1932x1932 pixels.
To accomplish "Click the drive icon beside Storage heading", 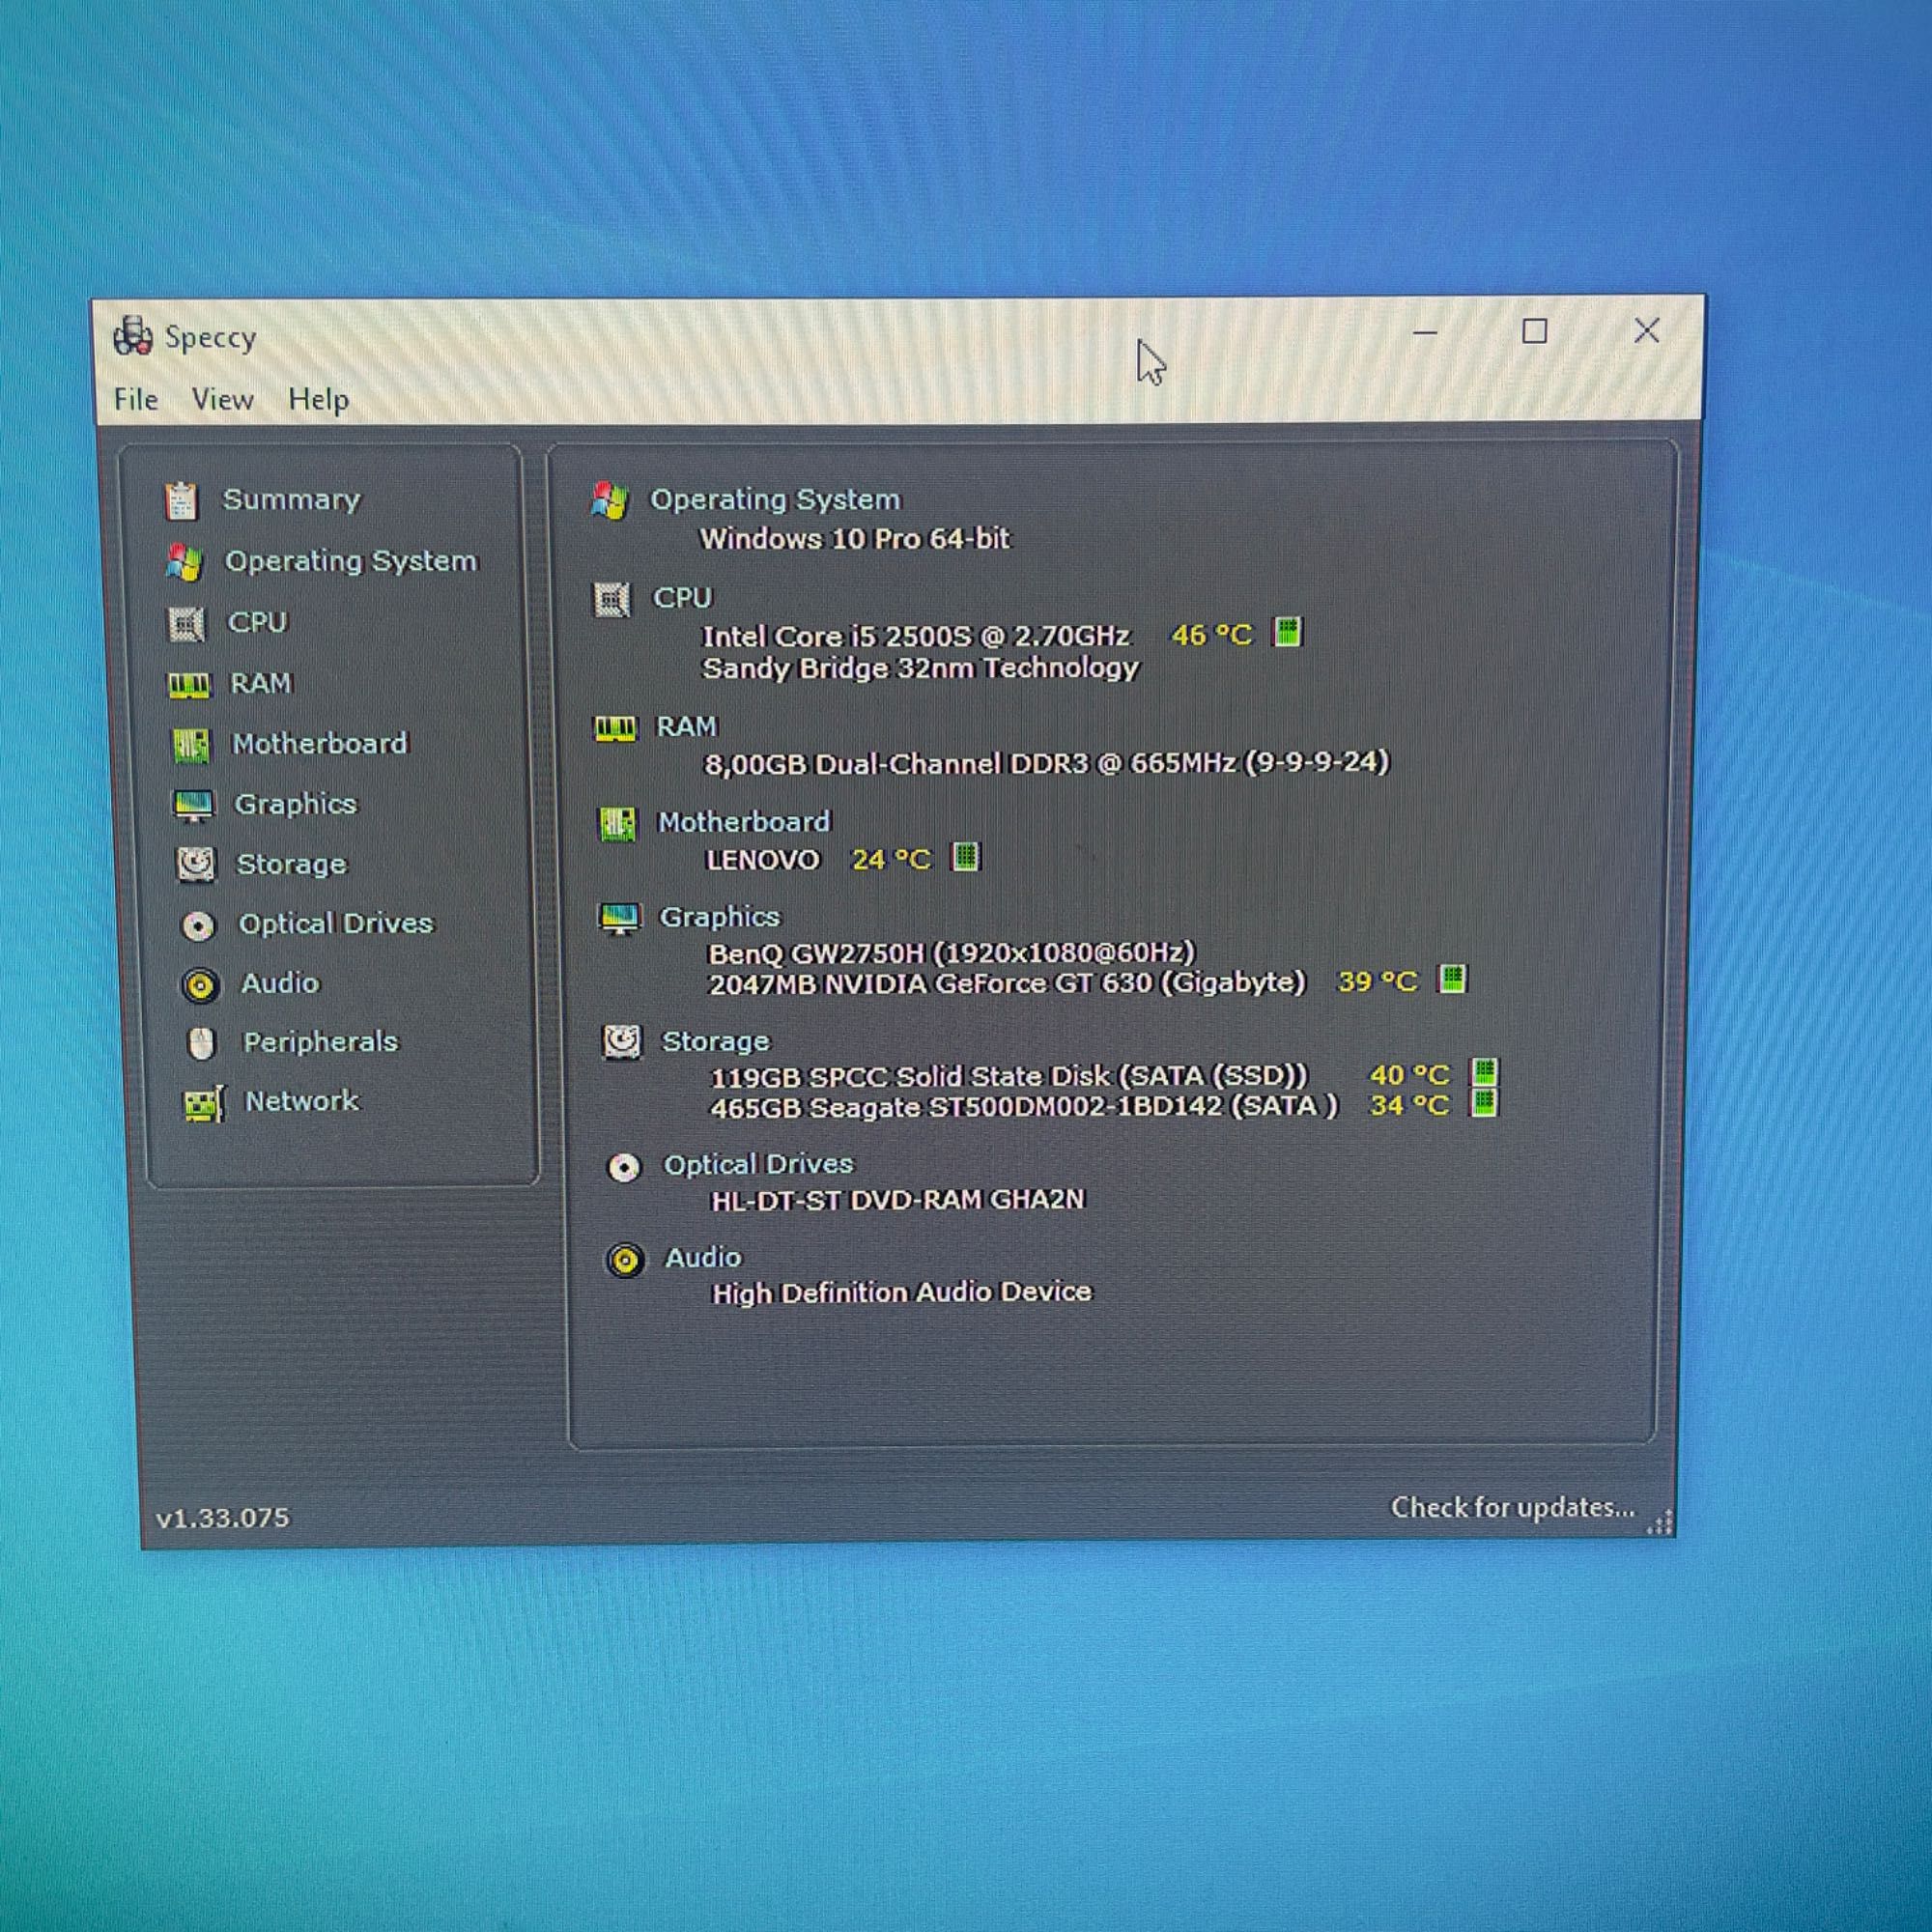I will pos(622,1042).
